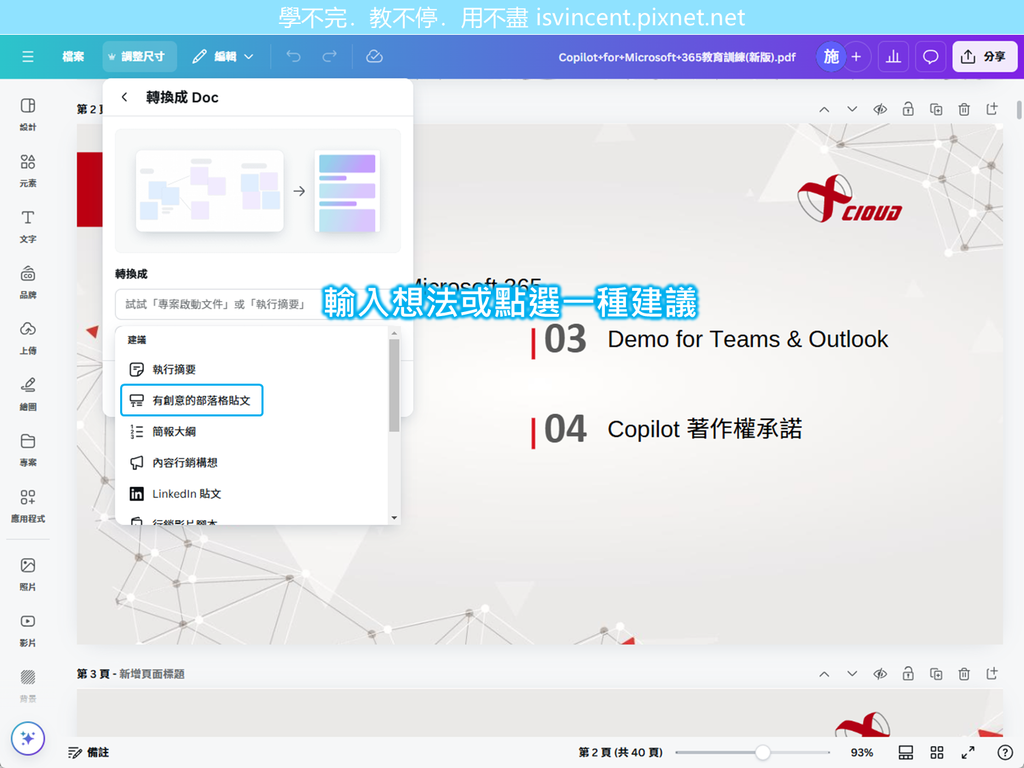
Task: Duplicate page 3
Action: pyautogui.click(x=936, y=673)
